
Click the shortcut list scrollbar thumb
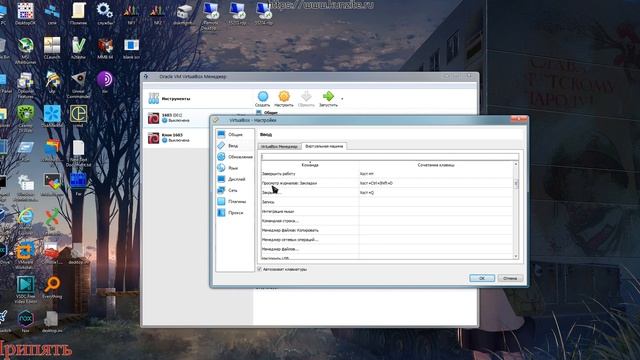coord(516,184)
